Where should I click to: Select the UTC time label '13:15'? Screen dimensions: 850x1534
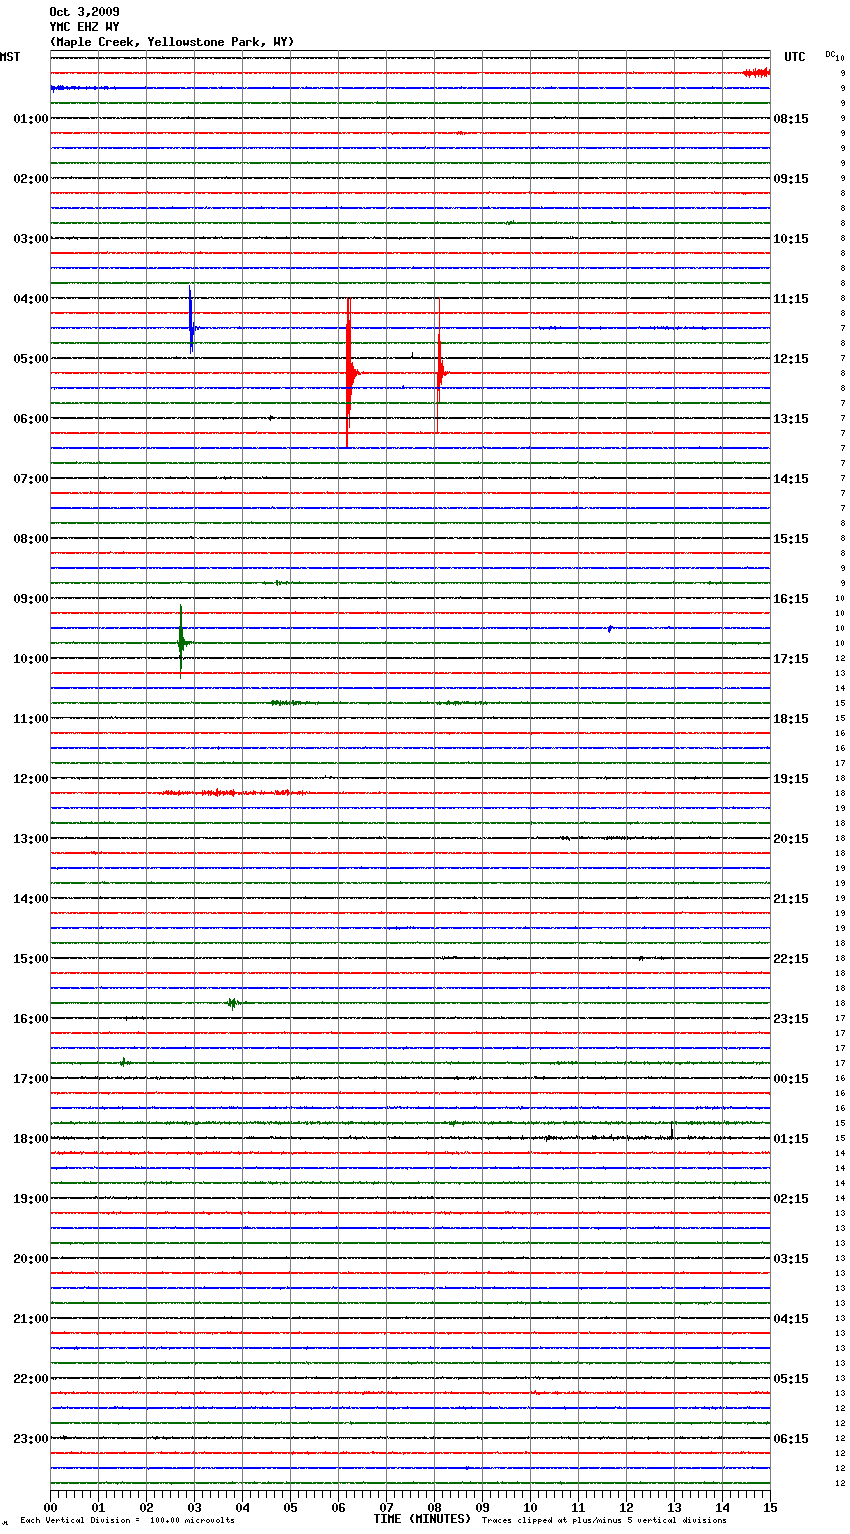coord(791,419)
